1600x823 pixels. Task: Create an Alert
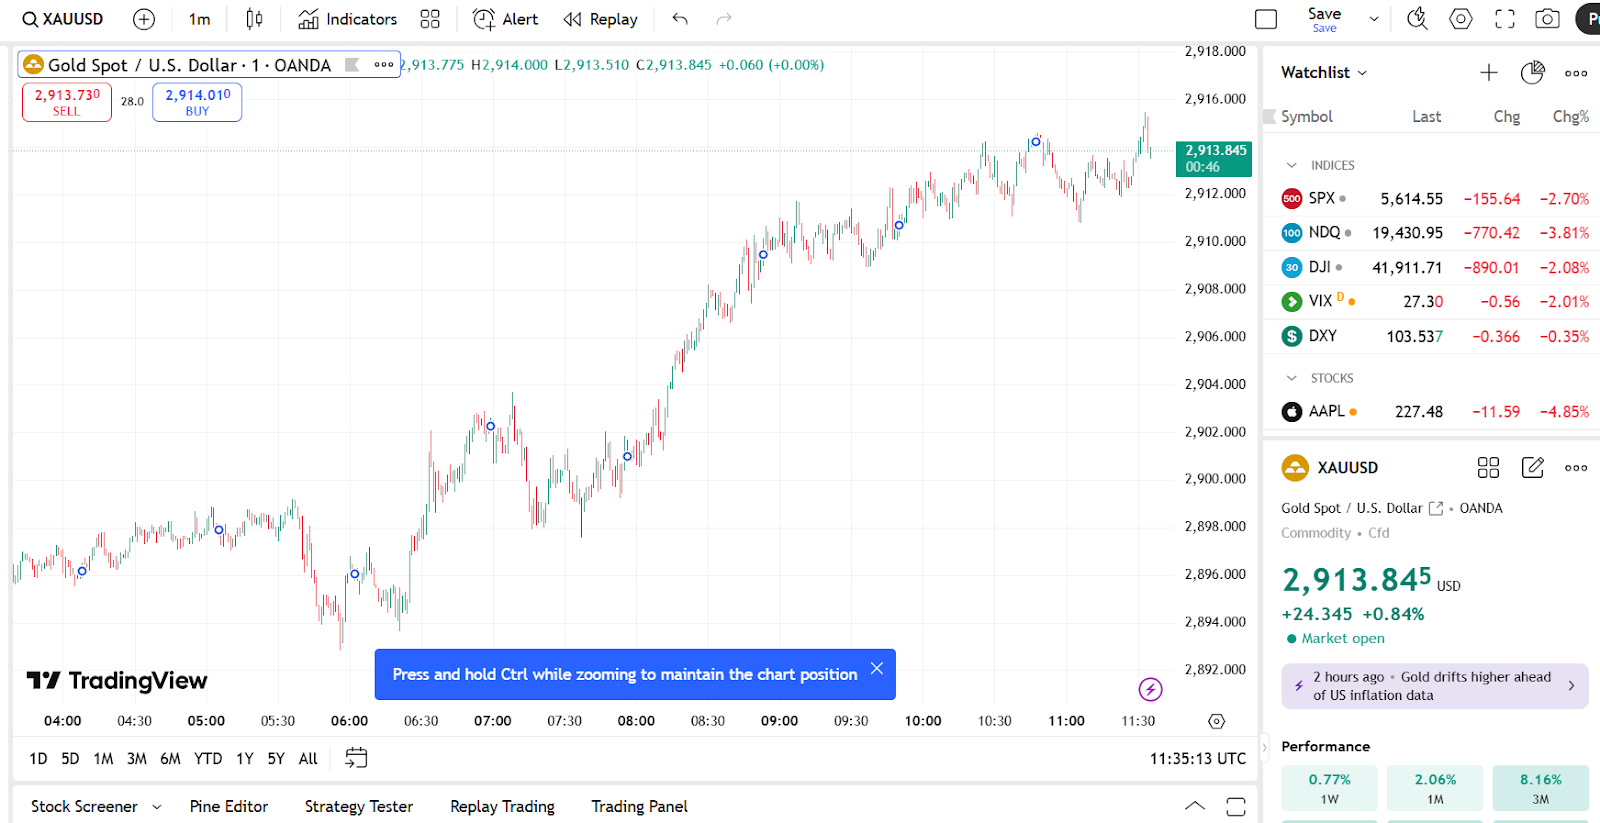[x=505, y=19]
